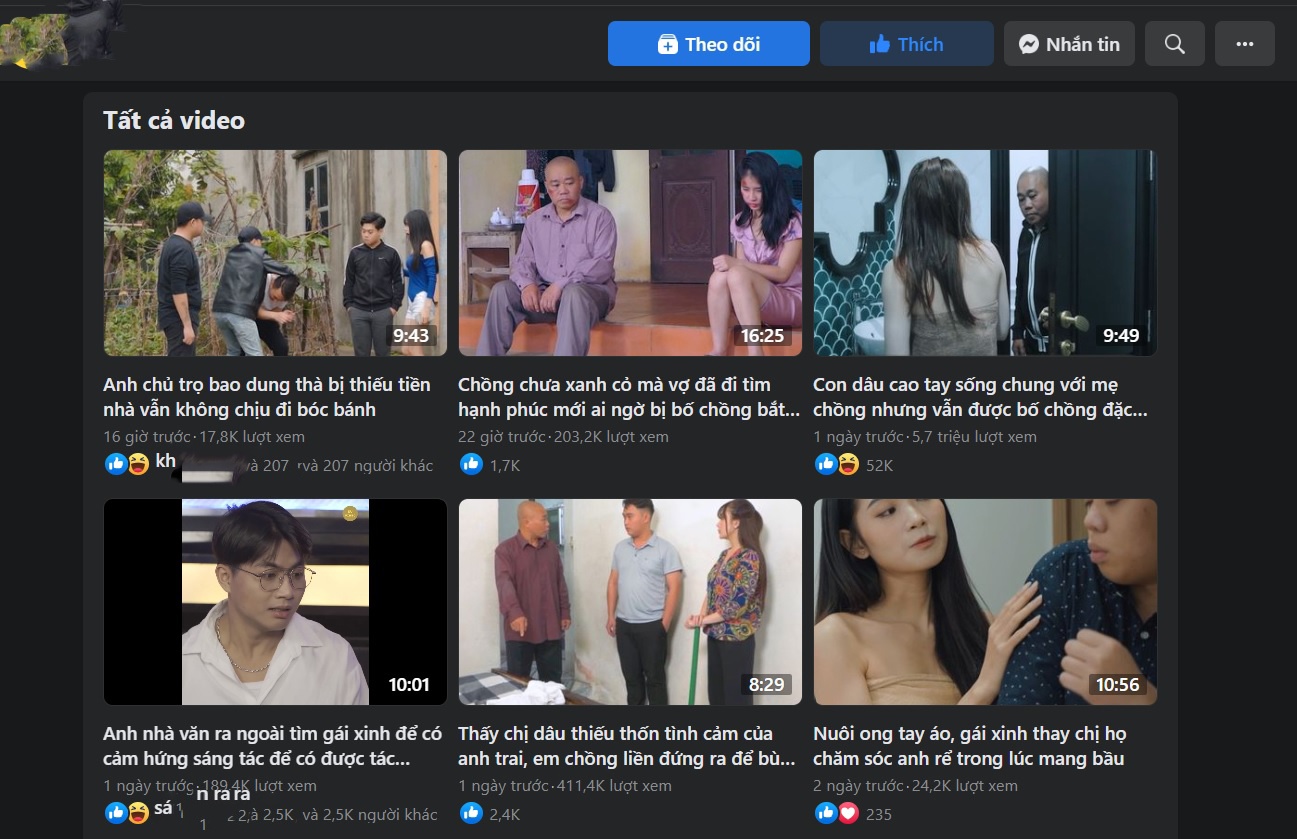
Task: Click the like icon next to 52K count
Action: (x=825, y=464)
